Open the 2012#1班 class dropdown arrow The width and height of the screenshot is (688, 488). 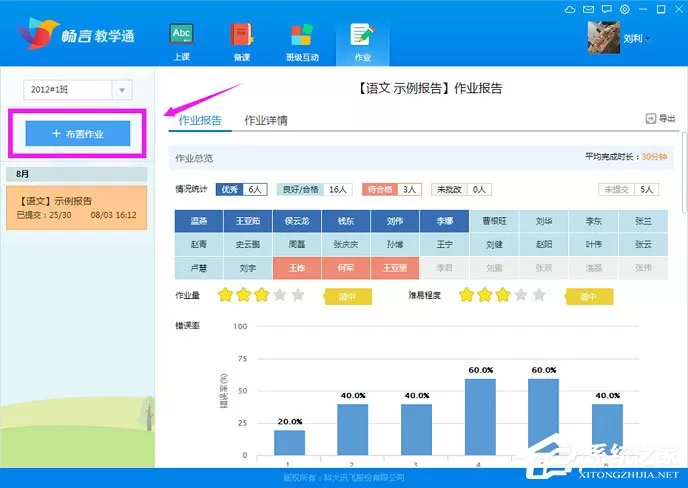pyautogui.click(x=122, y=90)
